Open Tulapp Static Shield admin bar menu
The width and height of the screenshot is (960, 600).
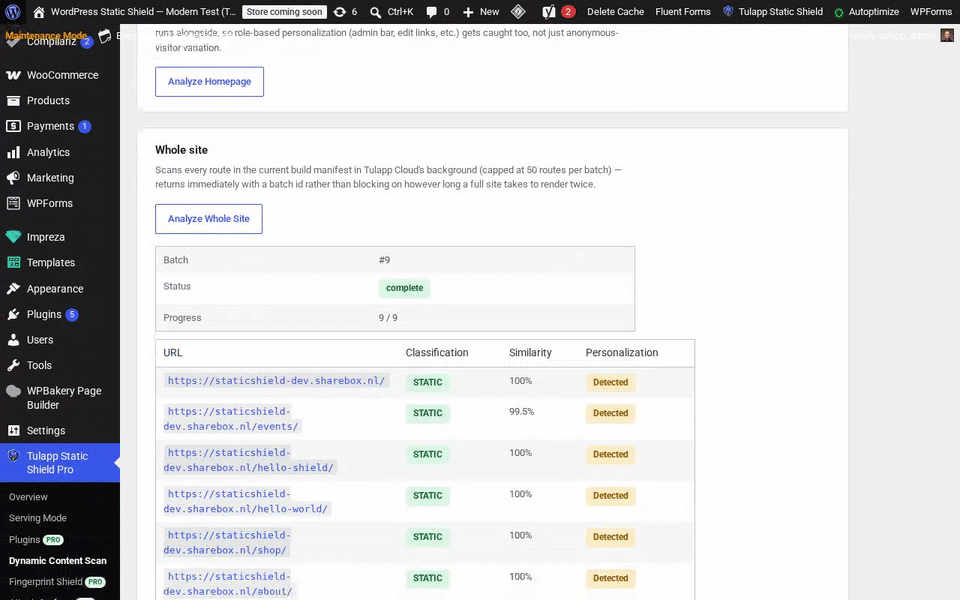point(780,12)
